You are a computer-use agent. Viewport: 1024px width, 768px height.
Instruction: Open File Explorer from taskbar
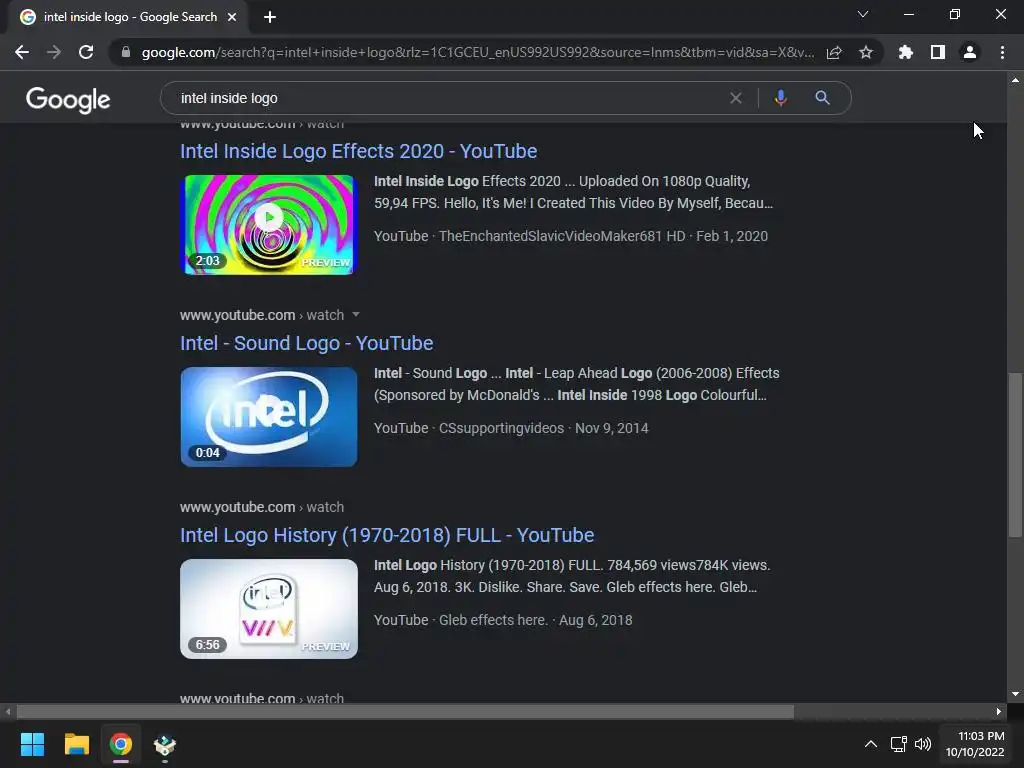(x=76, y=744)
